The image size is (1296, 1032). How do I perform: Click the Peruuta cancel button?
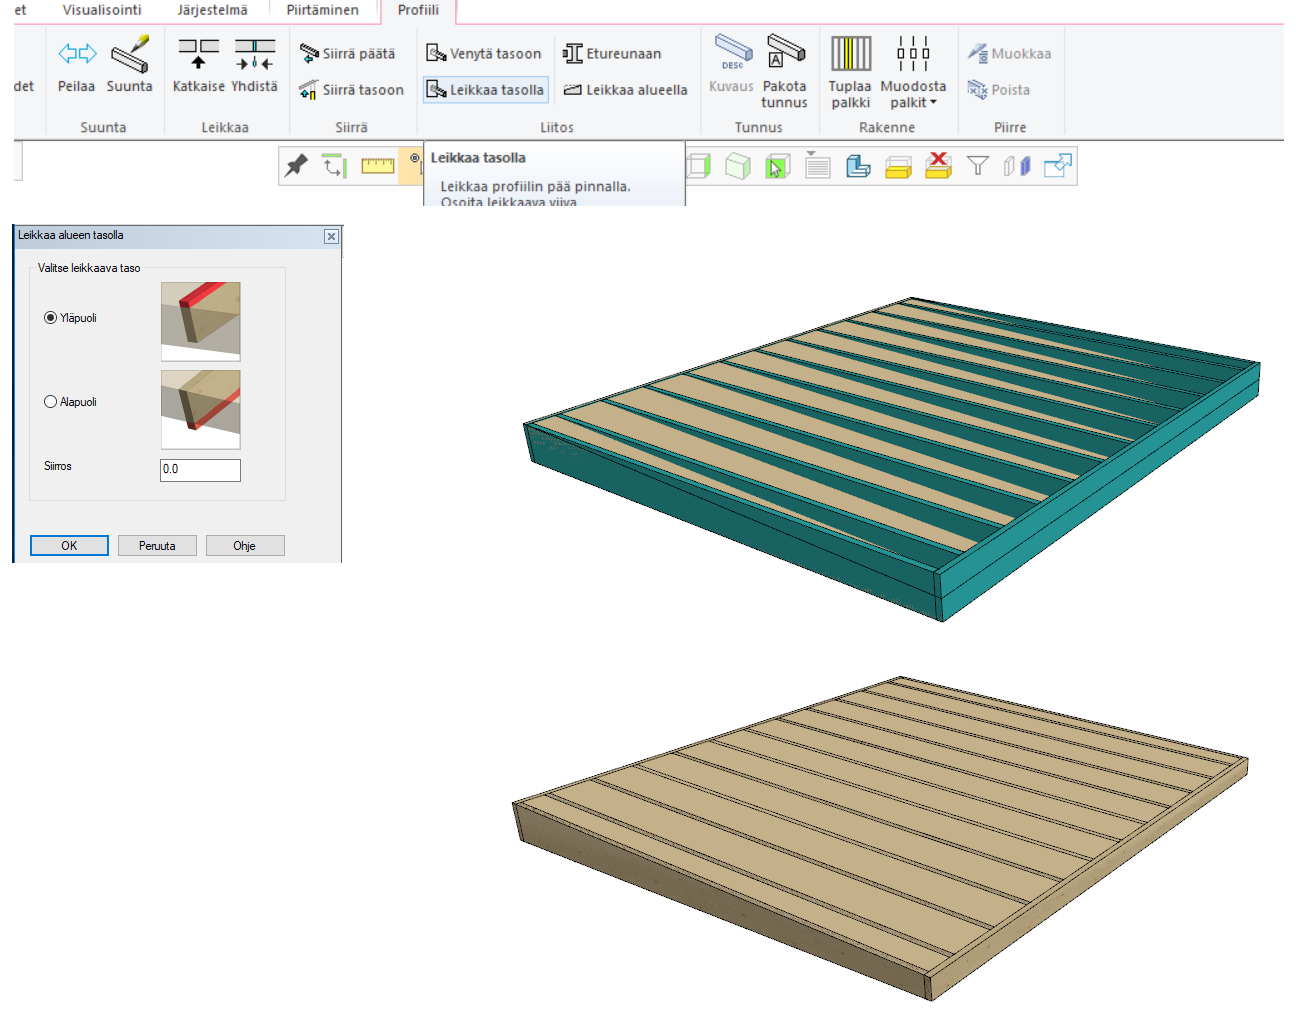click(x=157, y=546)
